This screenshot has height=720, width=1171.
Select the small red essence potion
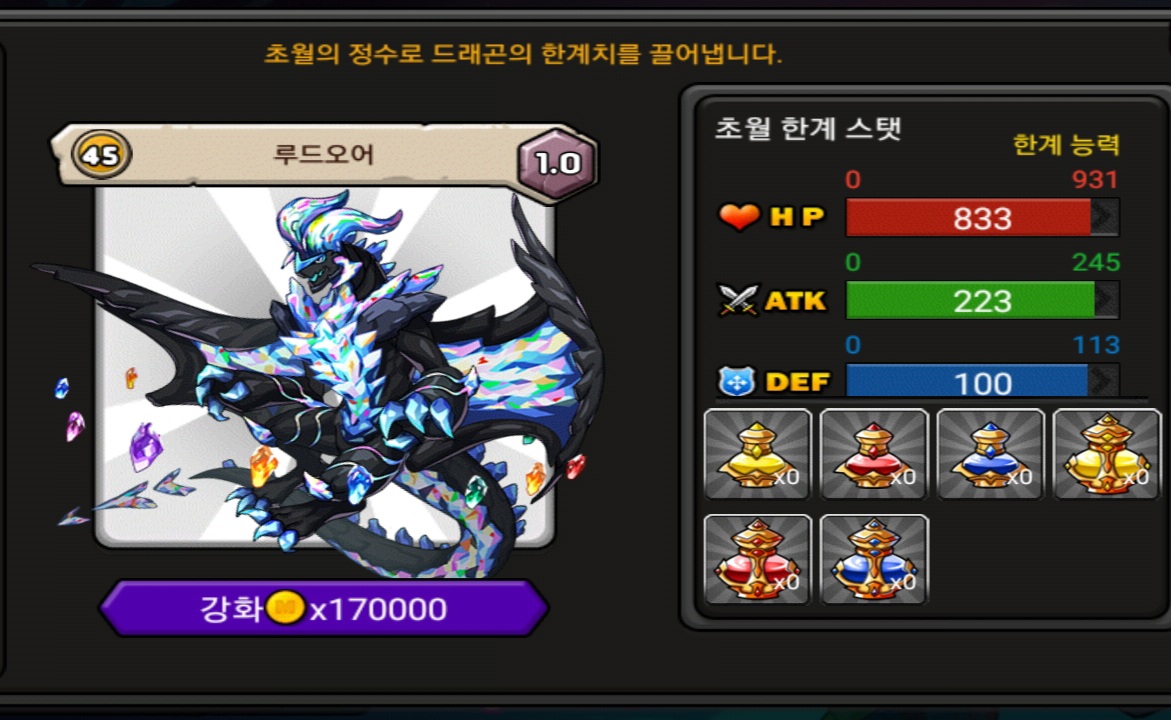coord(874,453)
